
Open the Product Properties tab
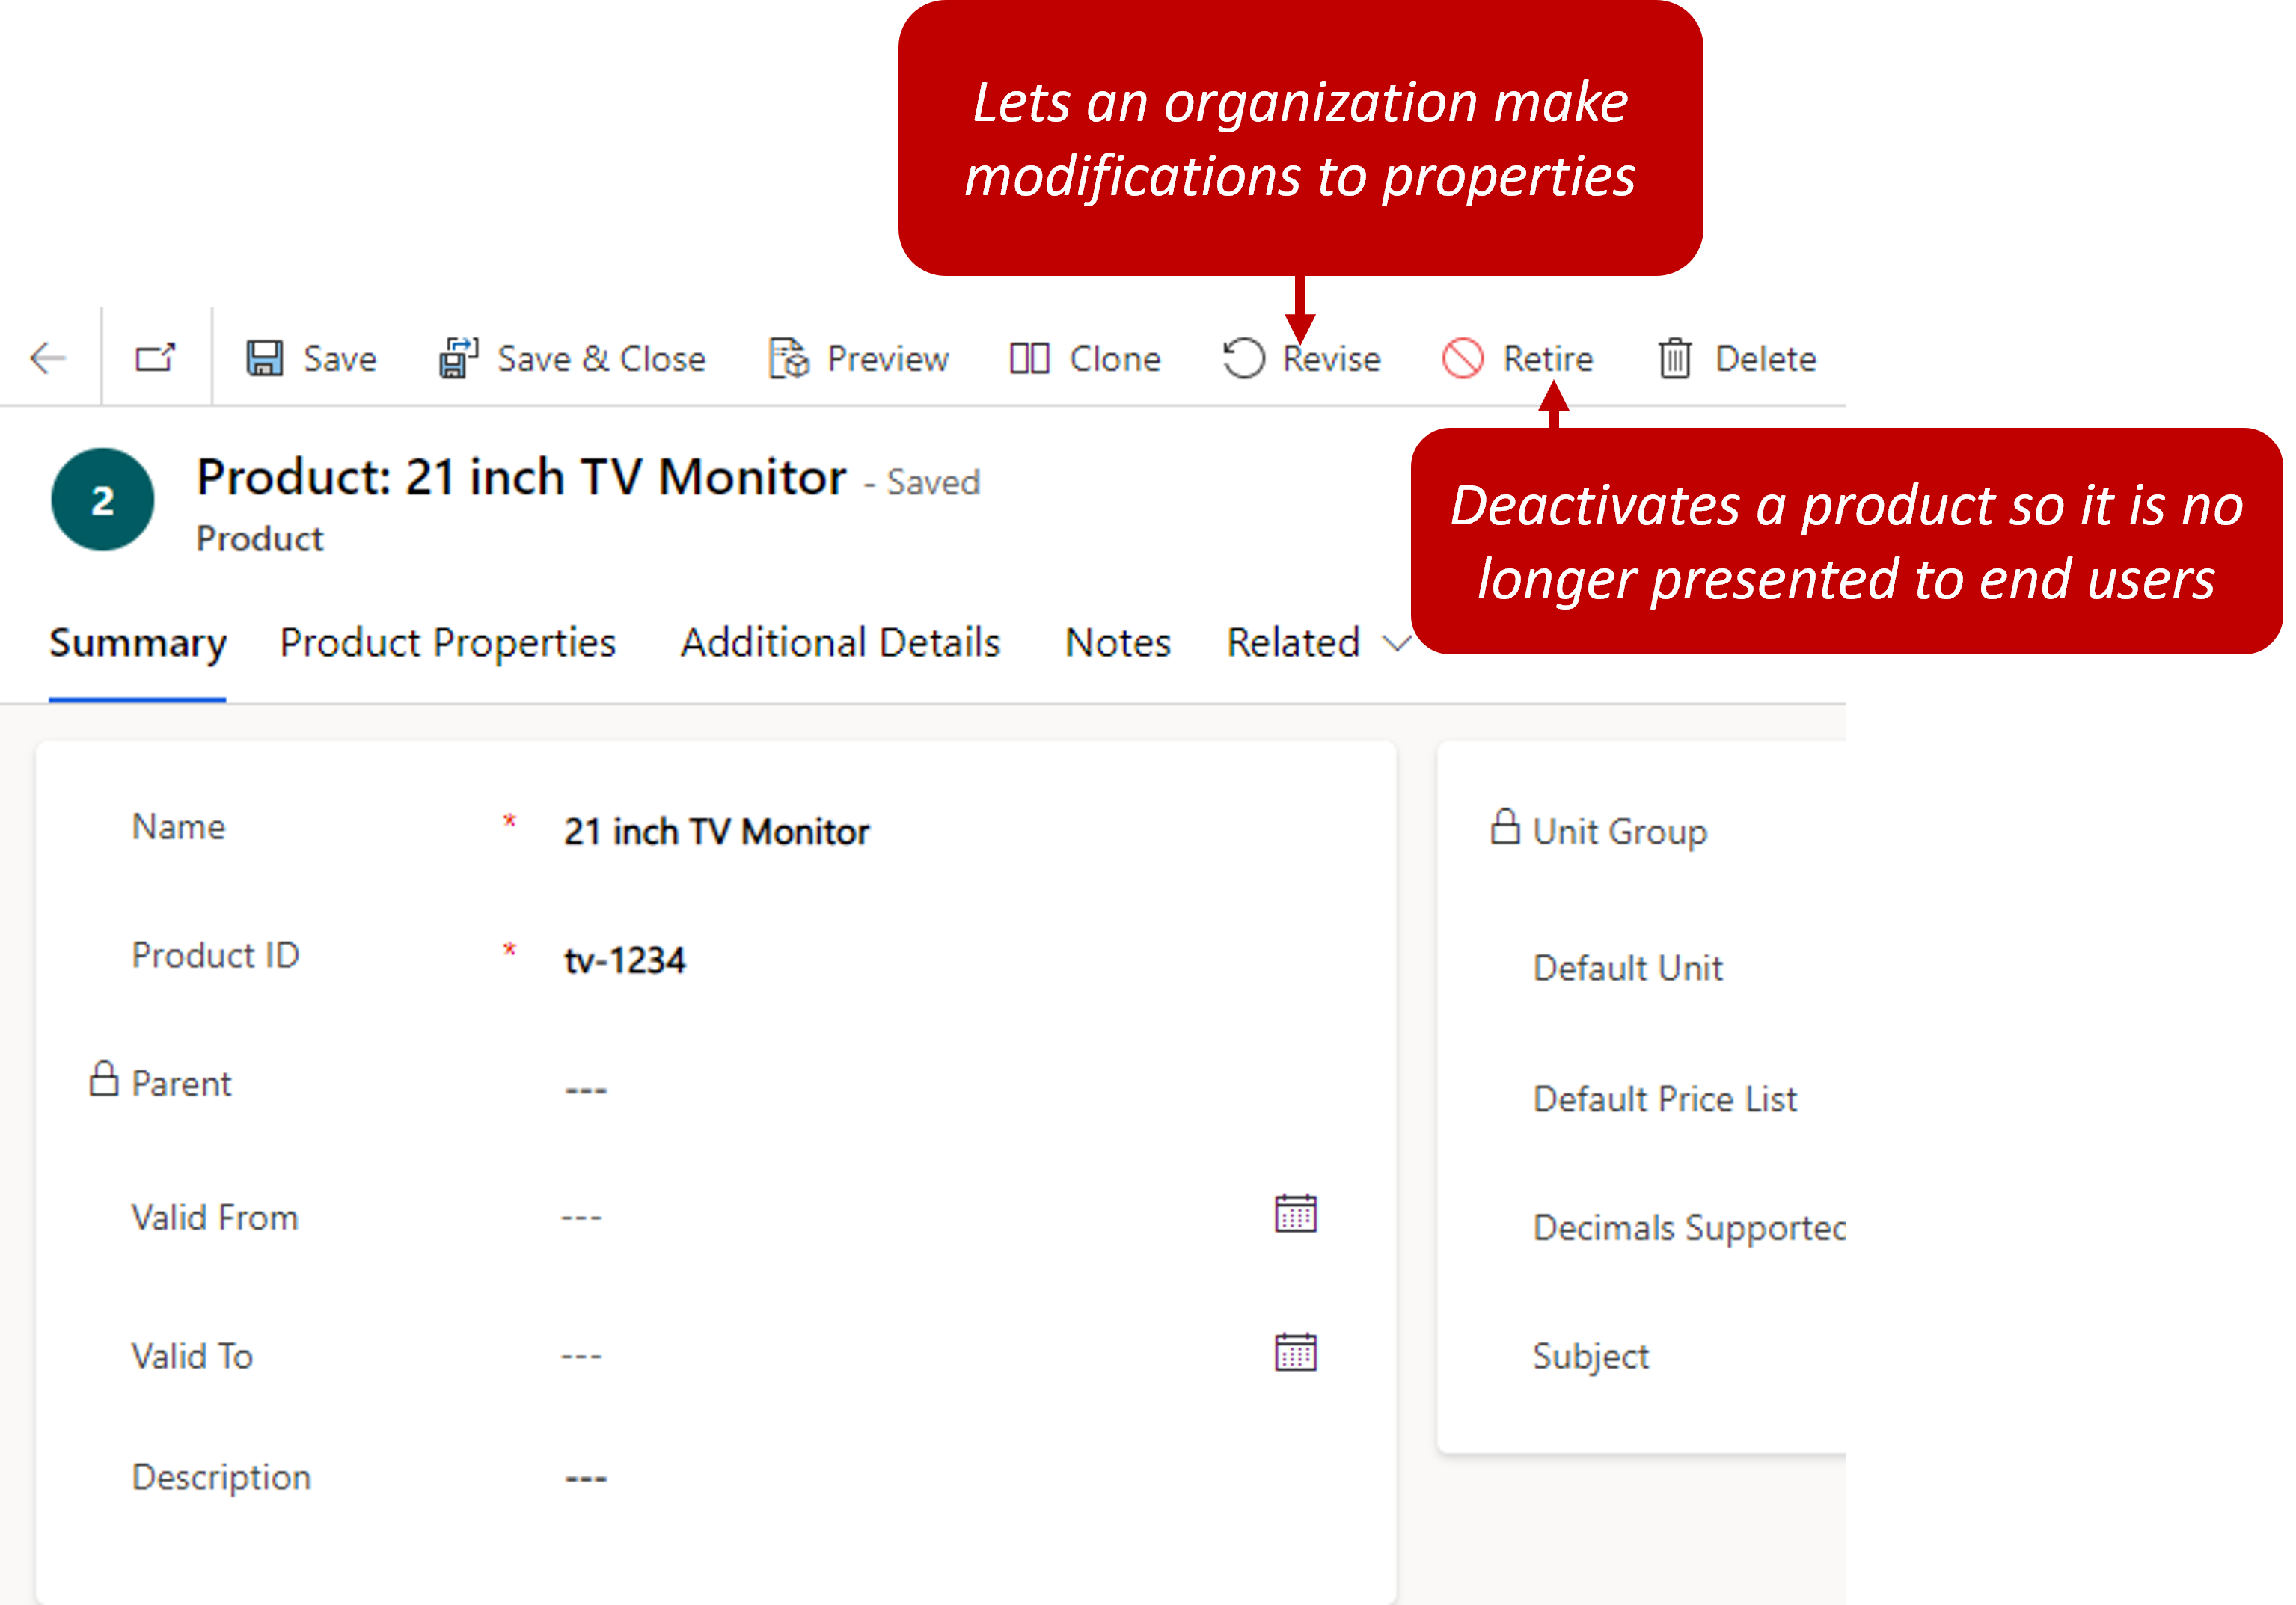(x=448, y=643)
